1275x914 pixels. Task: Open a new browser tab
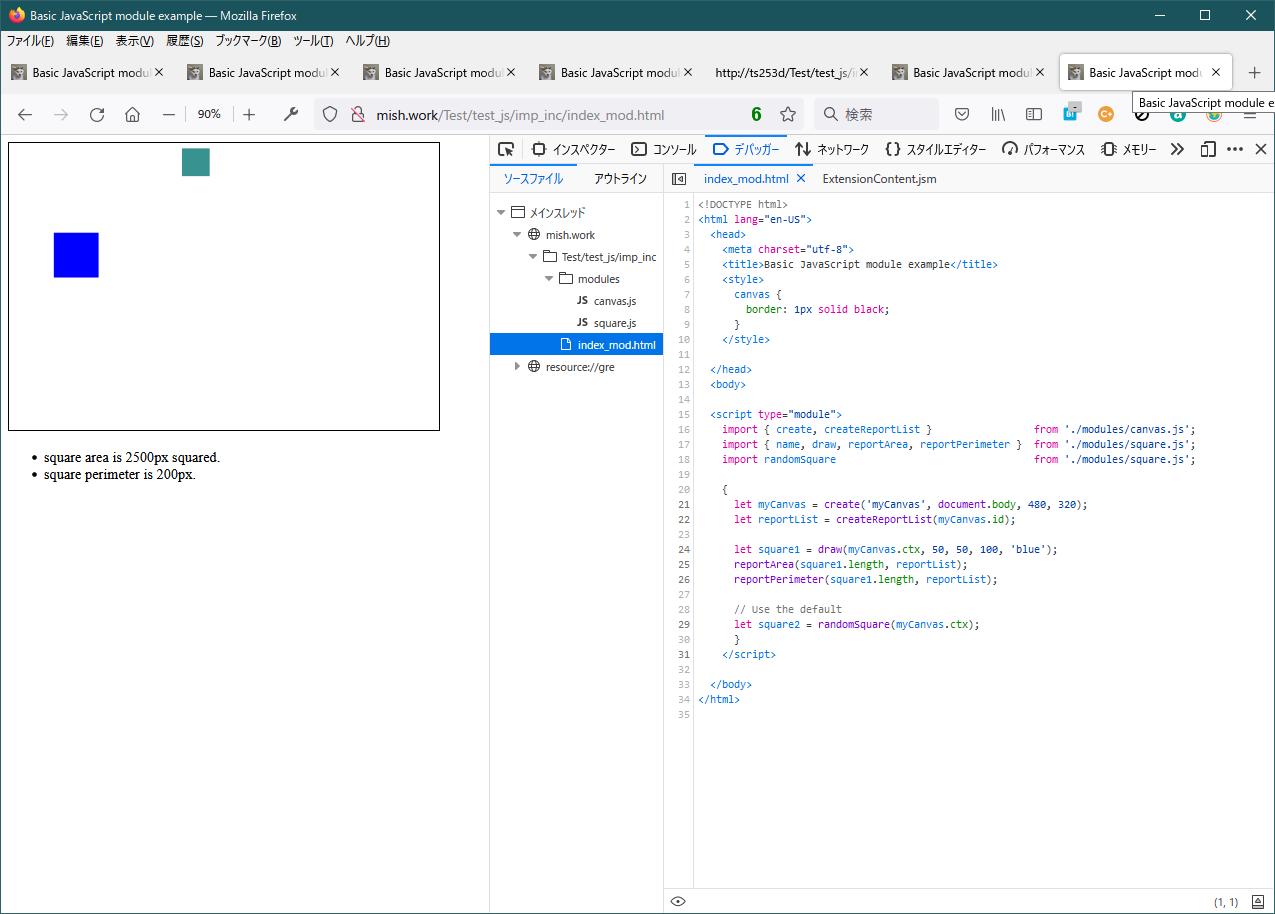[x=1254, y=72]
